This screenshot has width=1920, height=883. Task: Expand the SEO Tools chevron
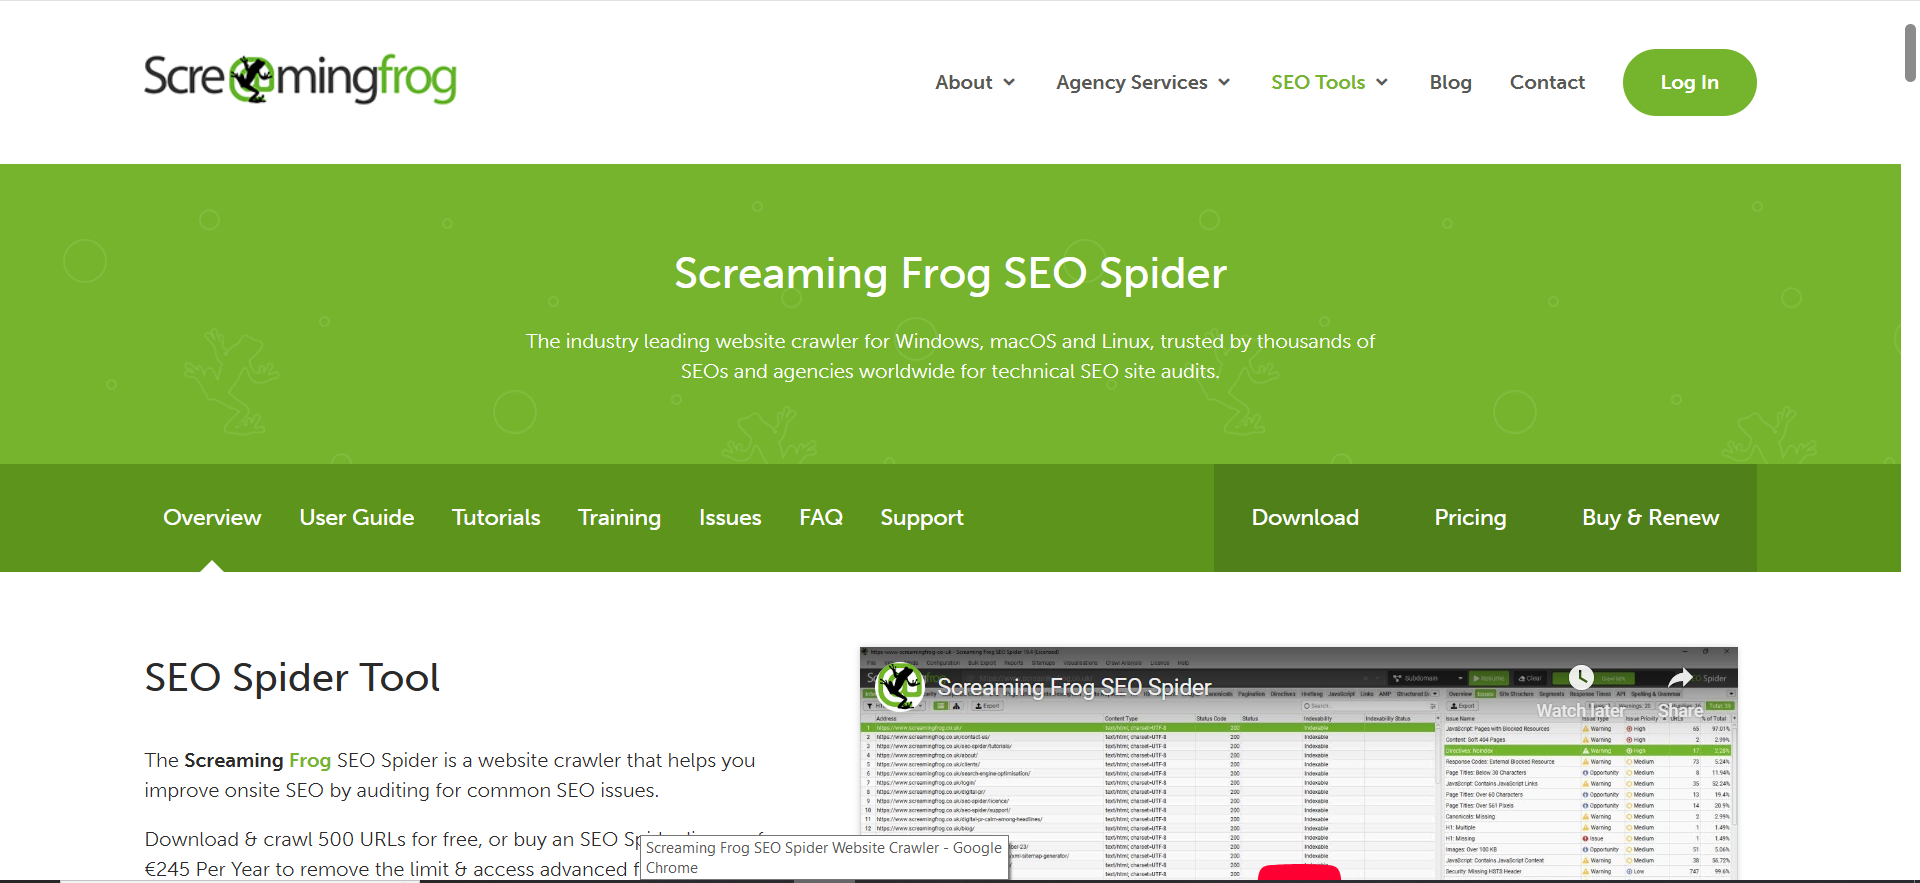click(x=1382, y=82)
